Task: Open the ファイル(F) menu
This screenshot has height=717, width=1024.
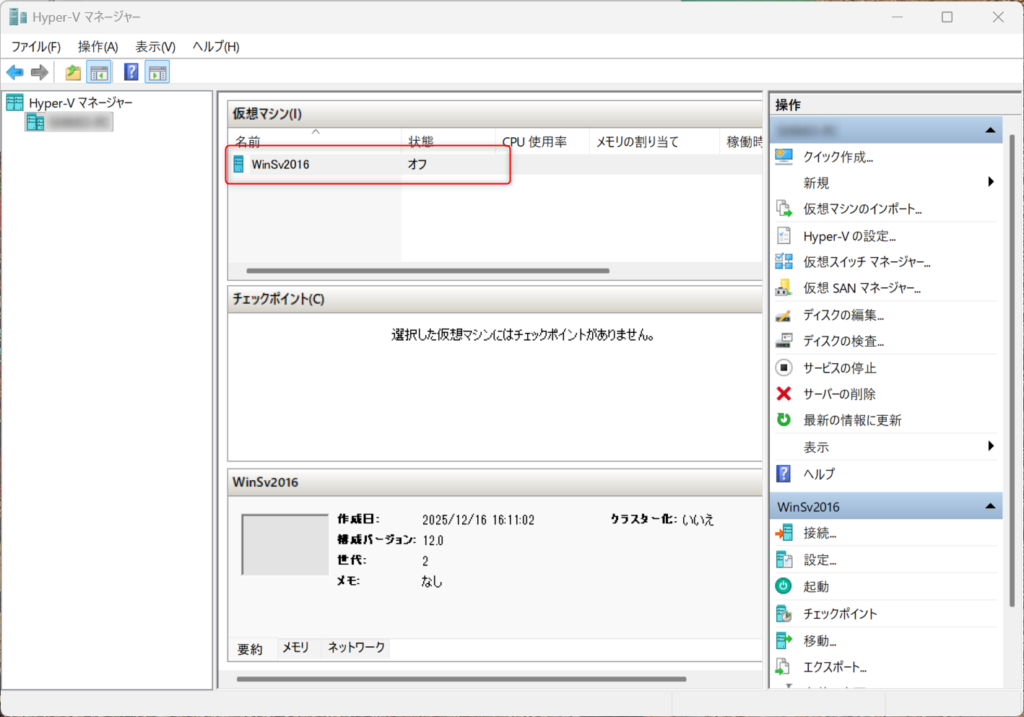Action: 36,47
